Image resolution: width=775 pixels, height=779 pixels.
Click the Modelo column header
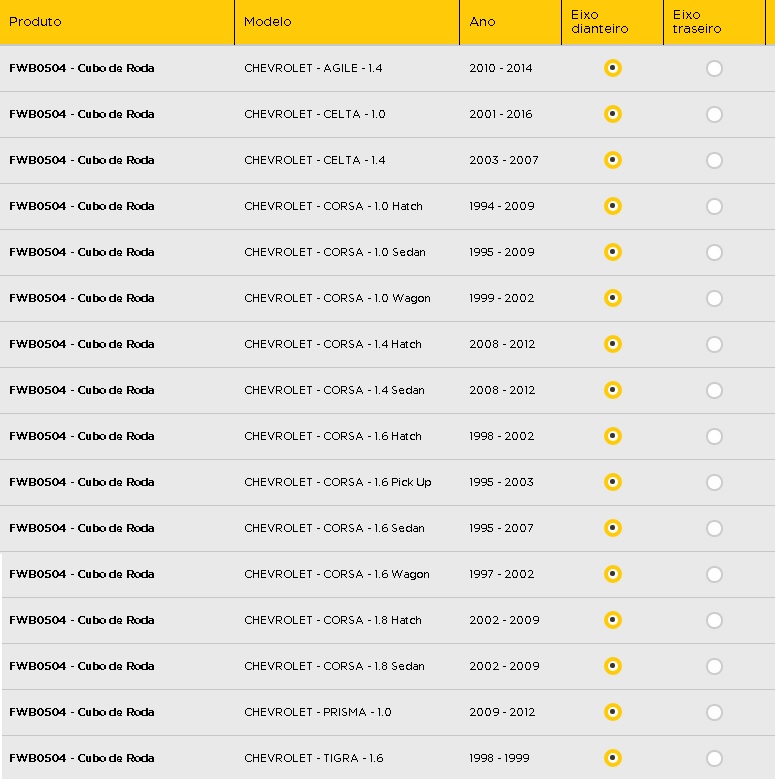point(347,22)
